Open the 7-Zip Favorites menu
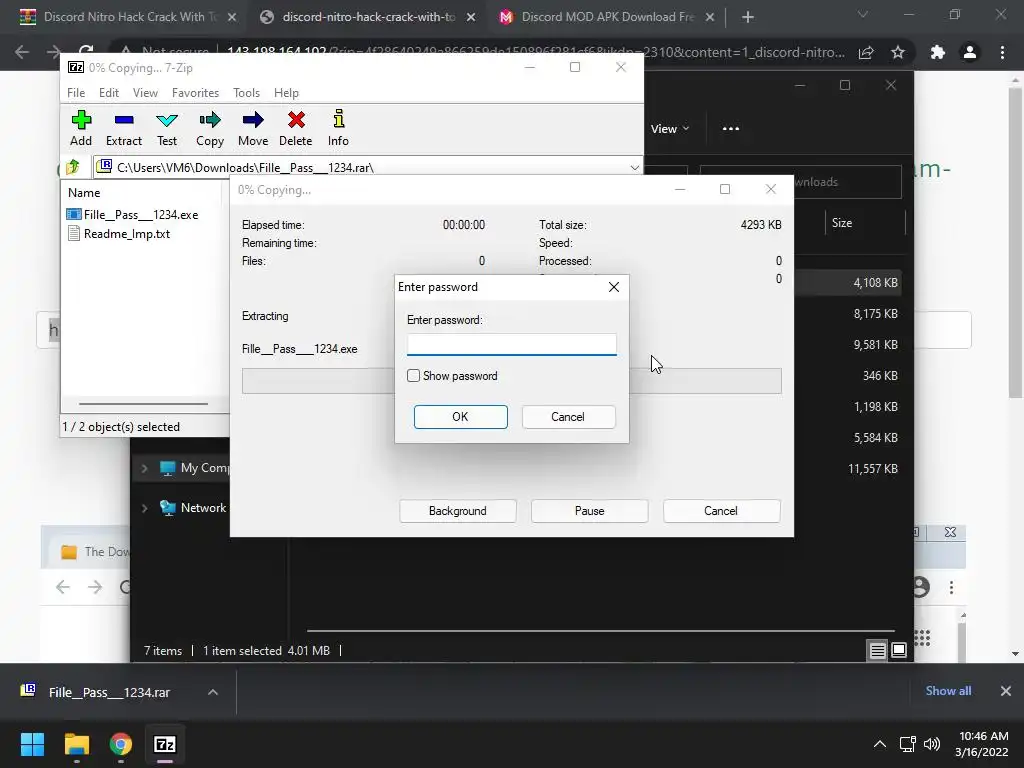The height and width of the screenshot is (768, 1024). (x=195, y=93)
